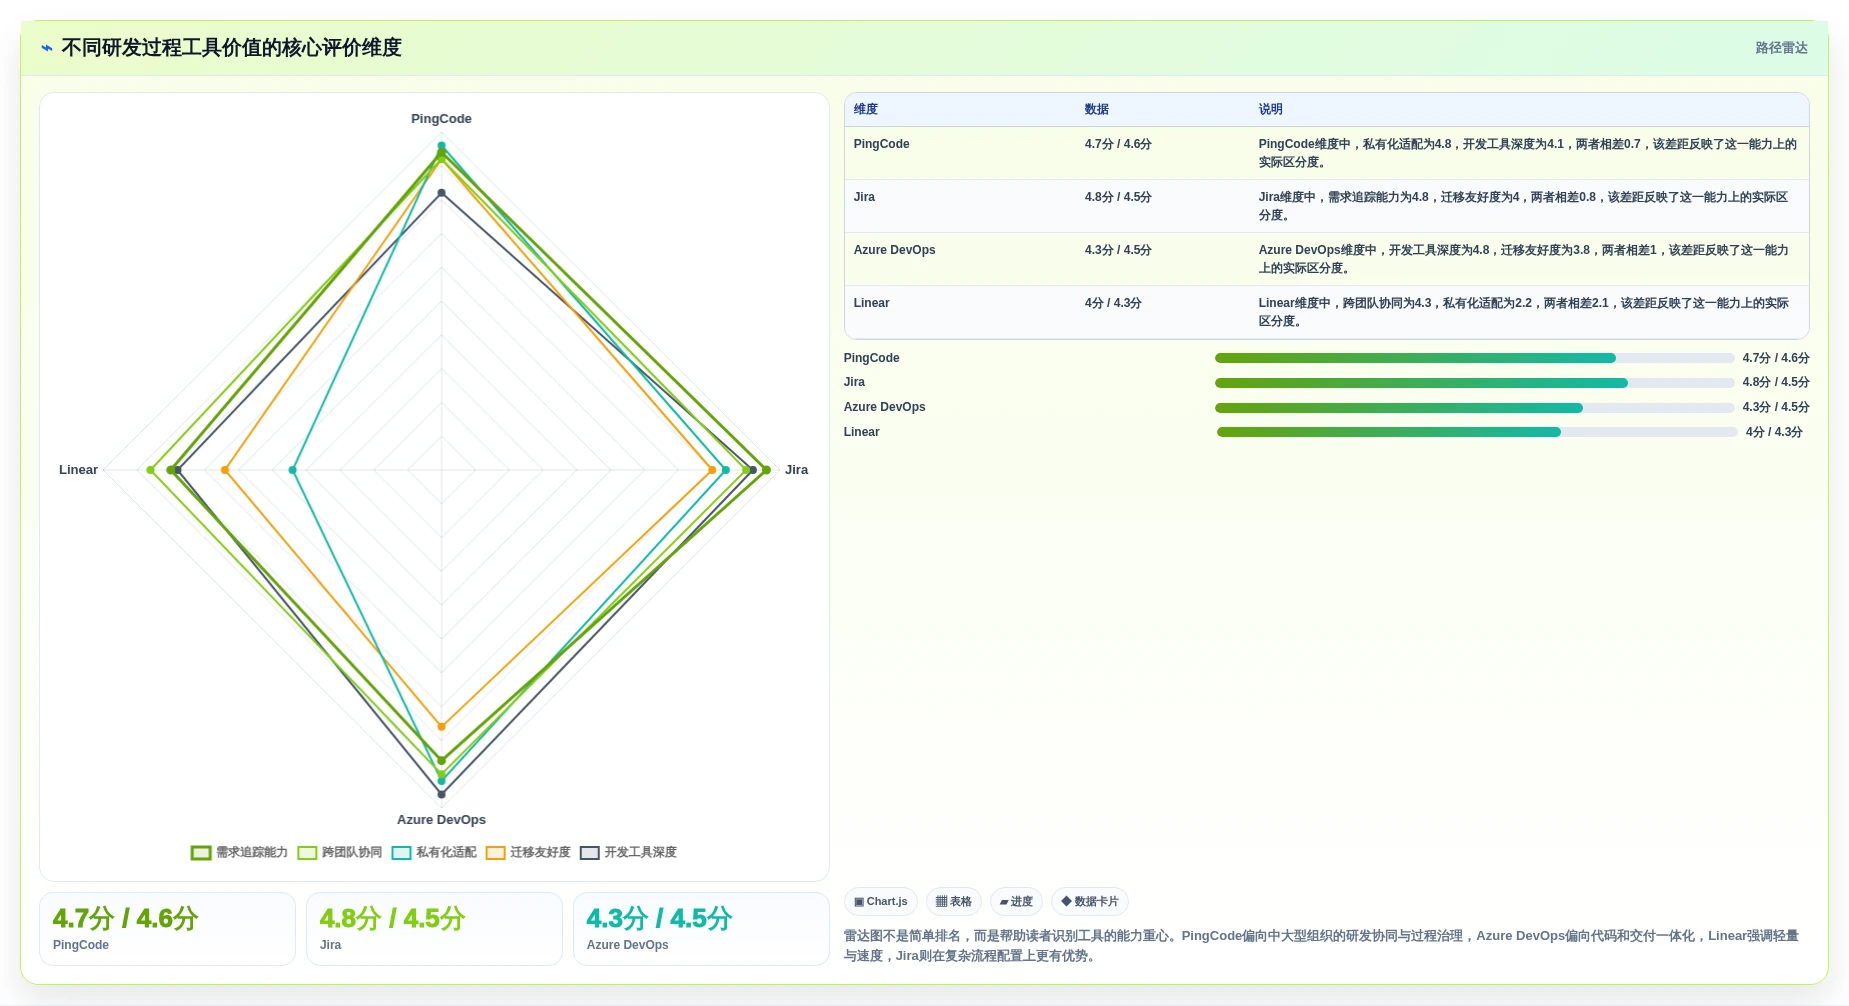Open the Jira 4.8分 / 4.5分 stat card
1849x1006 pixels.
pos(434,929)
